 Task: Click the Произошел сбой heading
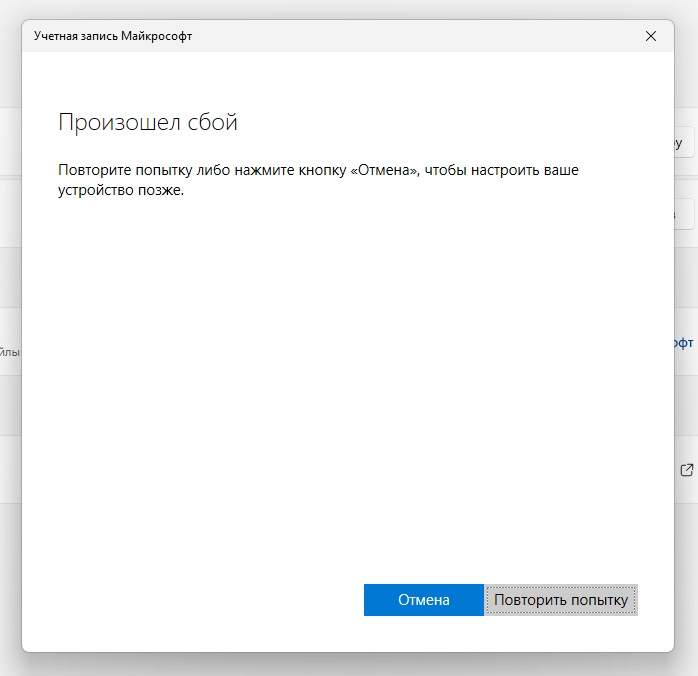[x=148, y=122]
